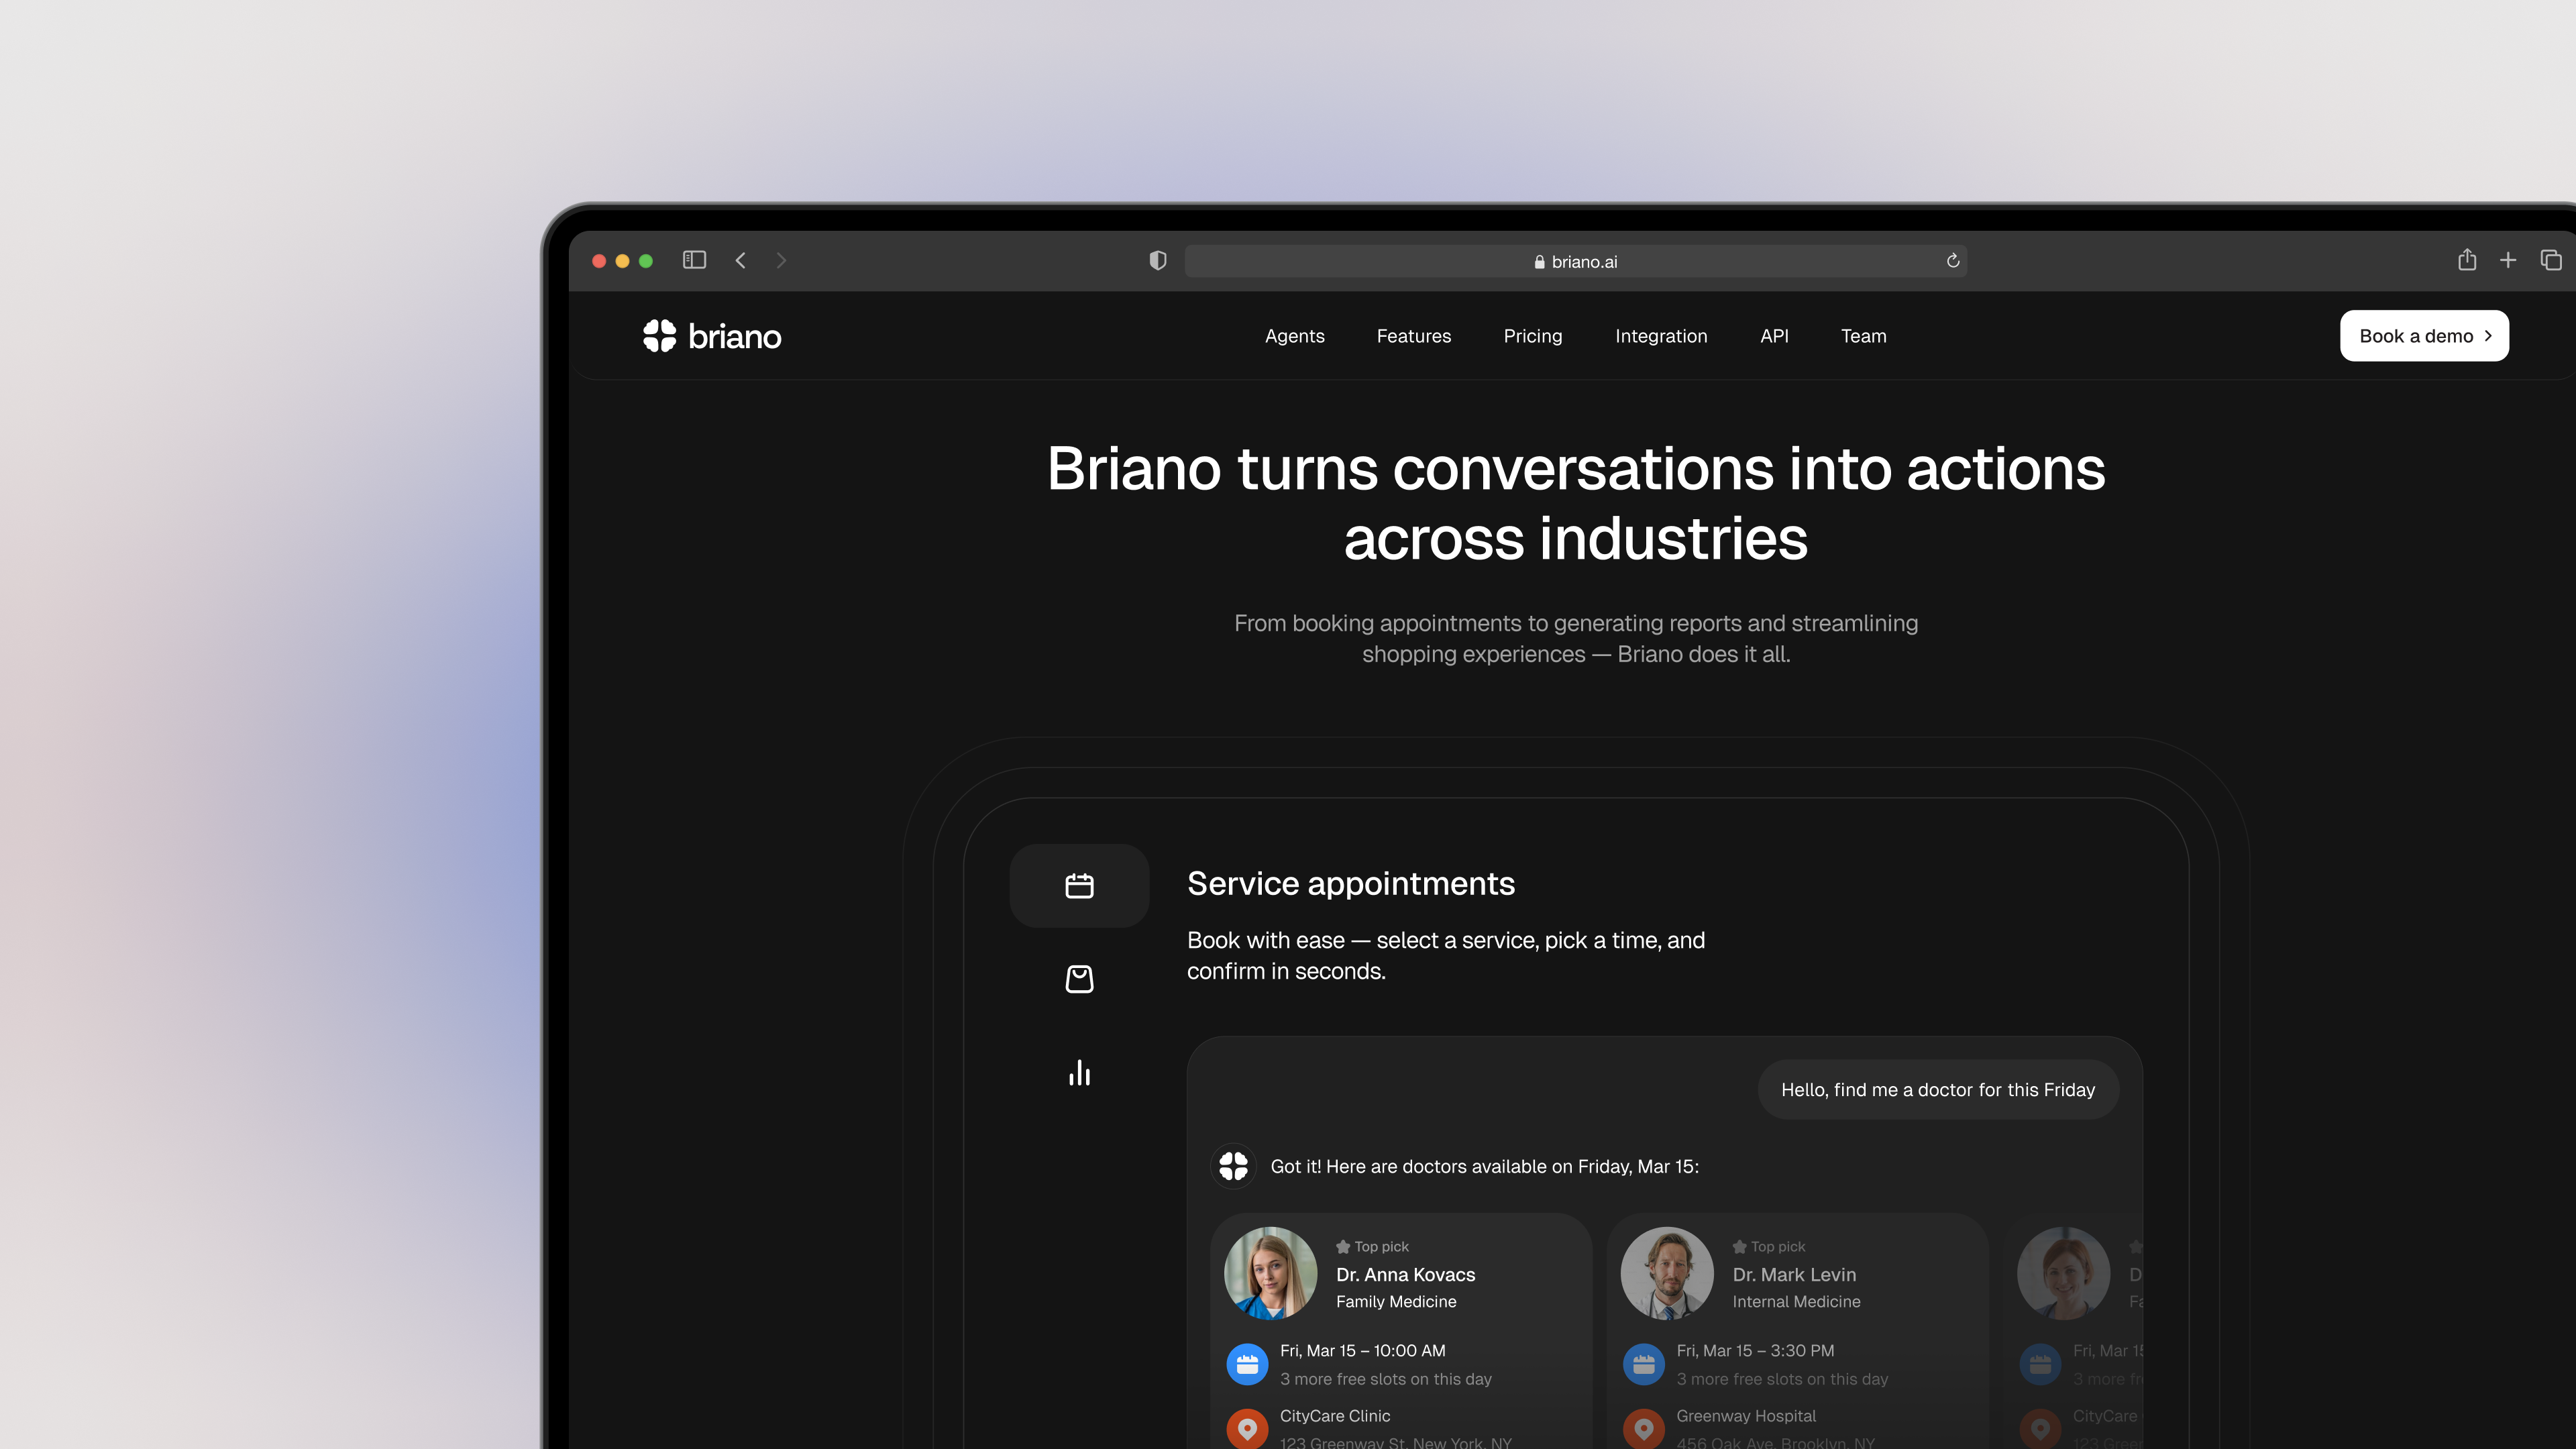This screenshot has height=1449, width=2576.
Task: Close the Safari window with red button
Action: coord(599,261)
